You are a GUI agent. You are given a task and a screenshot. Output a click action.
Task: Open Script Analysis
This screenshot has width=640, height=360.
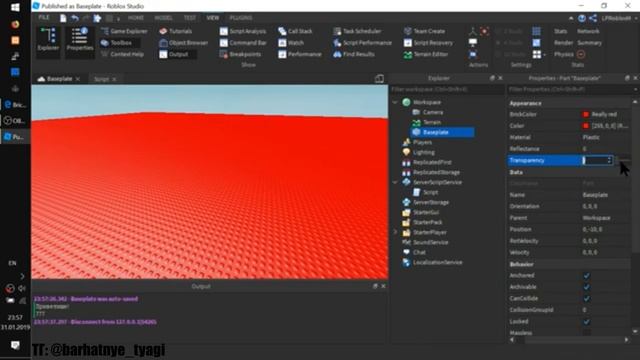point(243,31)
